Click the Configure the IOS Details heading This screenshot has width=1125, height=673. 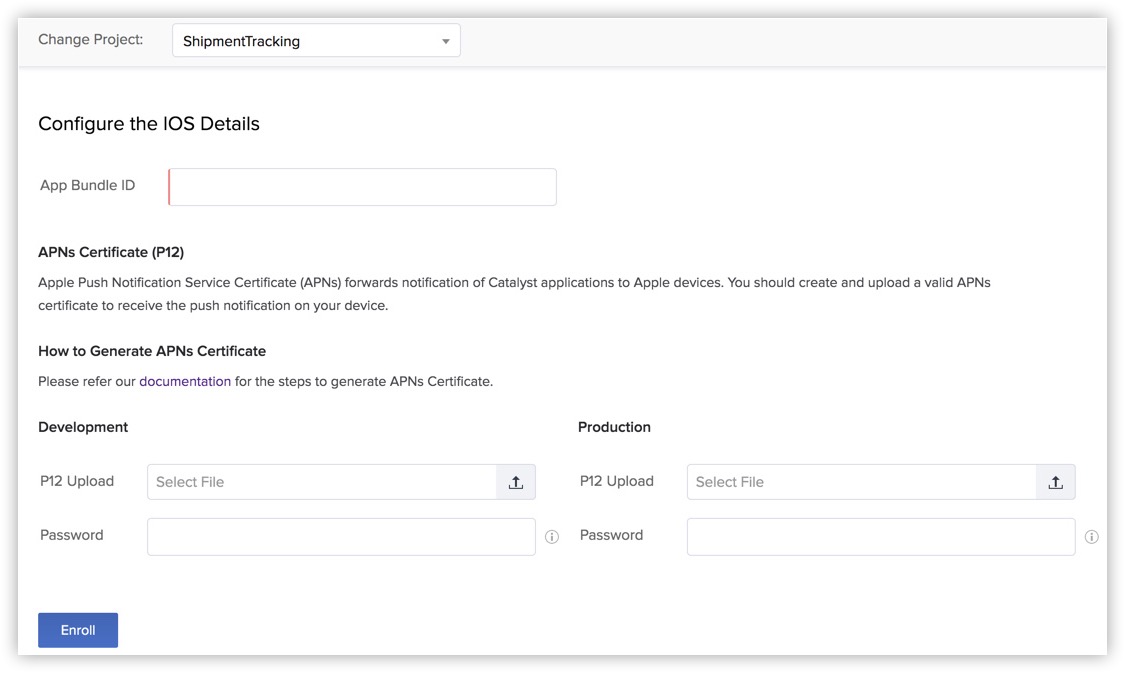[x=149, y=124]
